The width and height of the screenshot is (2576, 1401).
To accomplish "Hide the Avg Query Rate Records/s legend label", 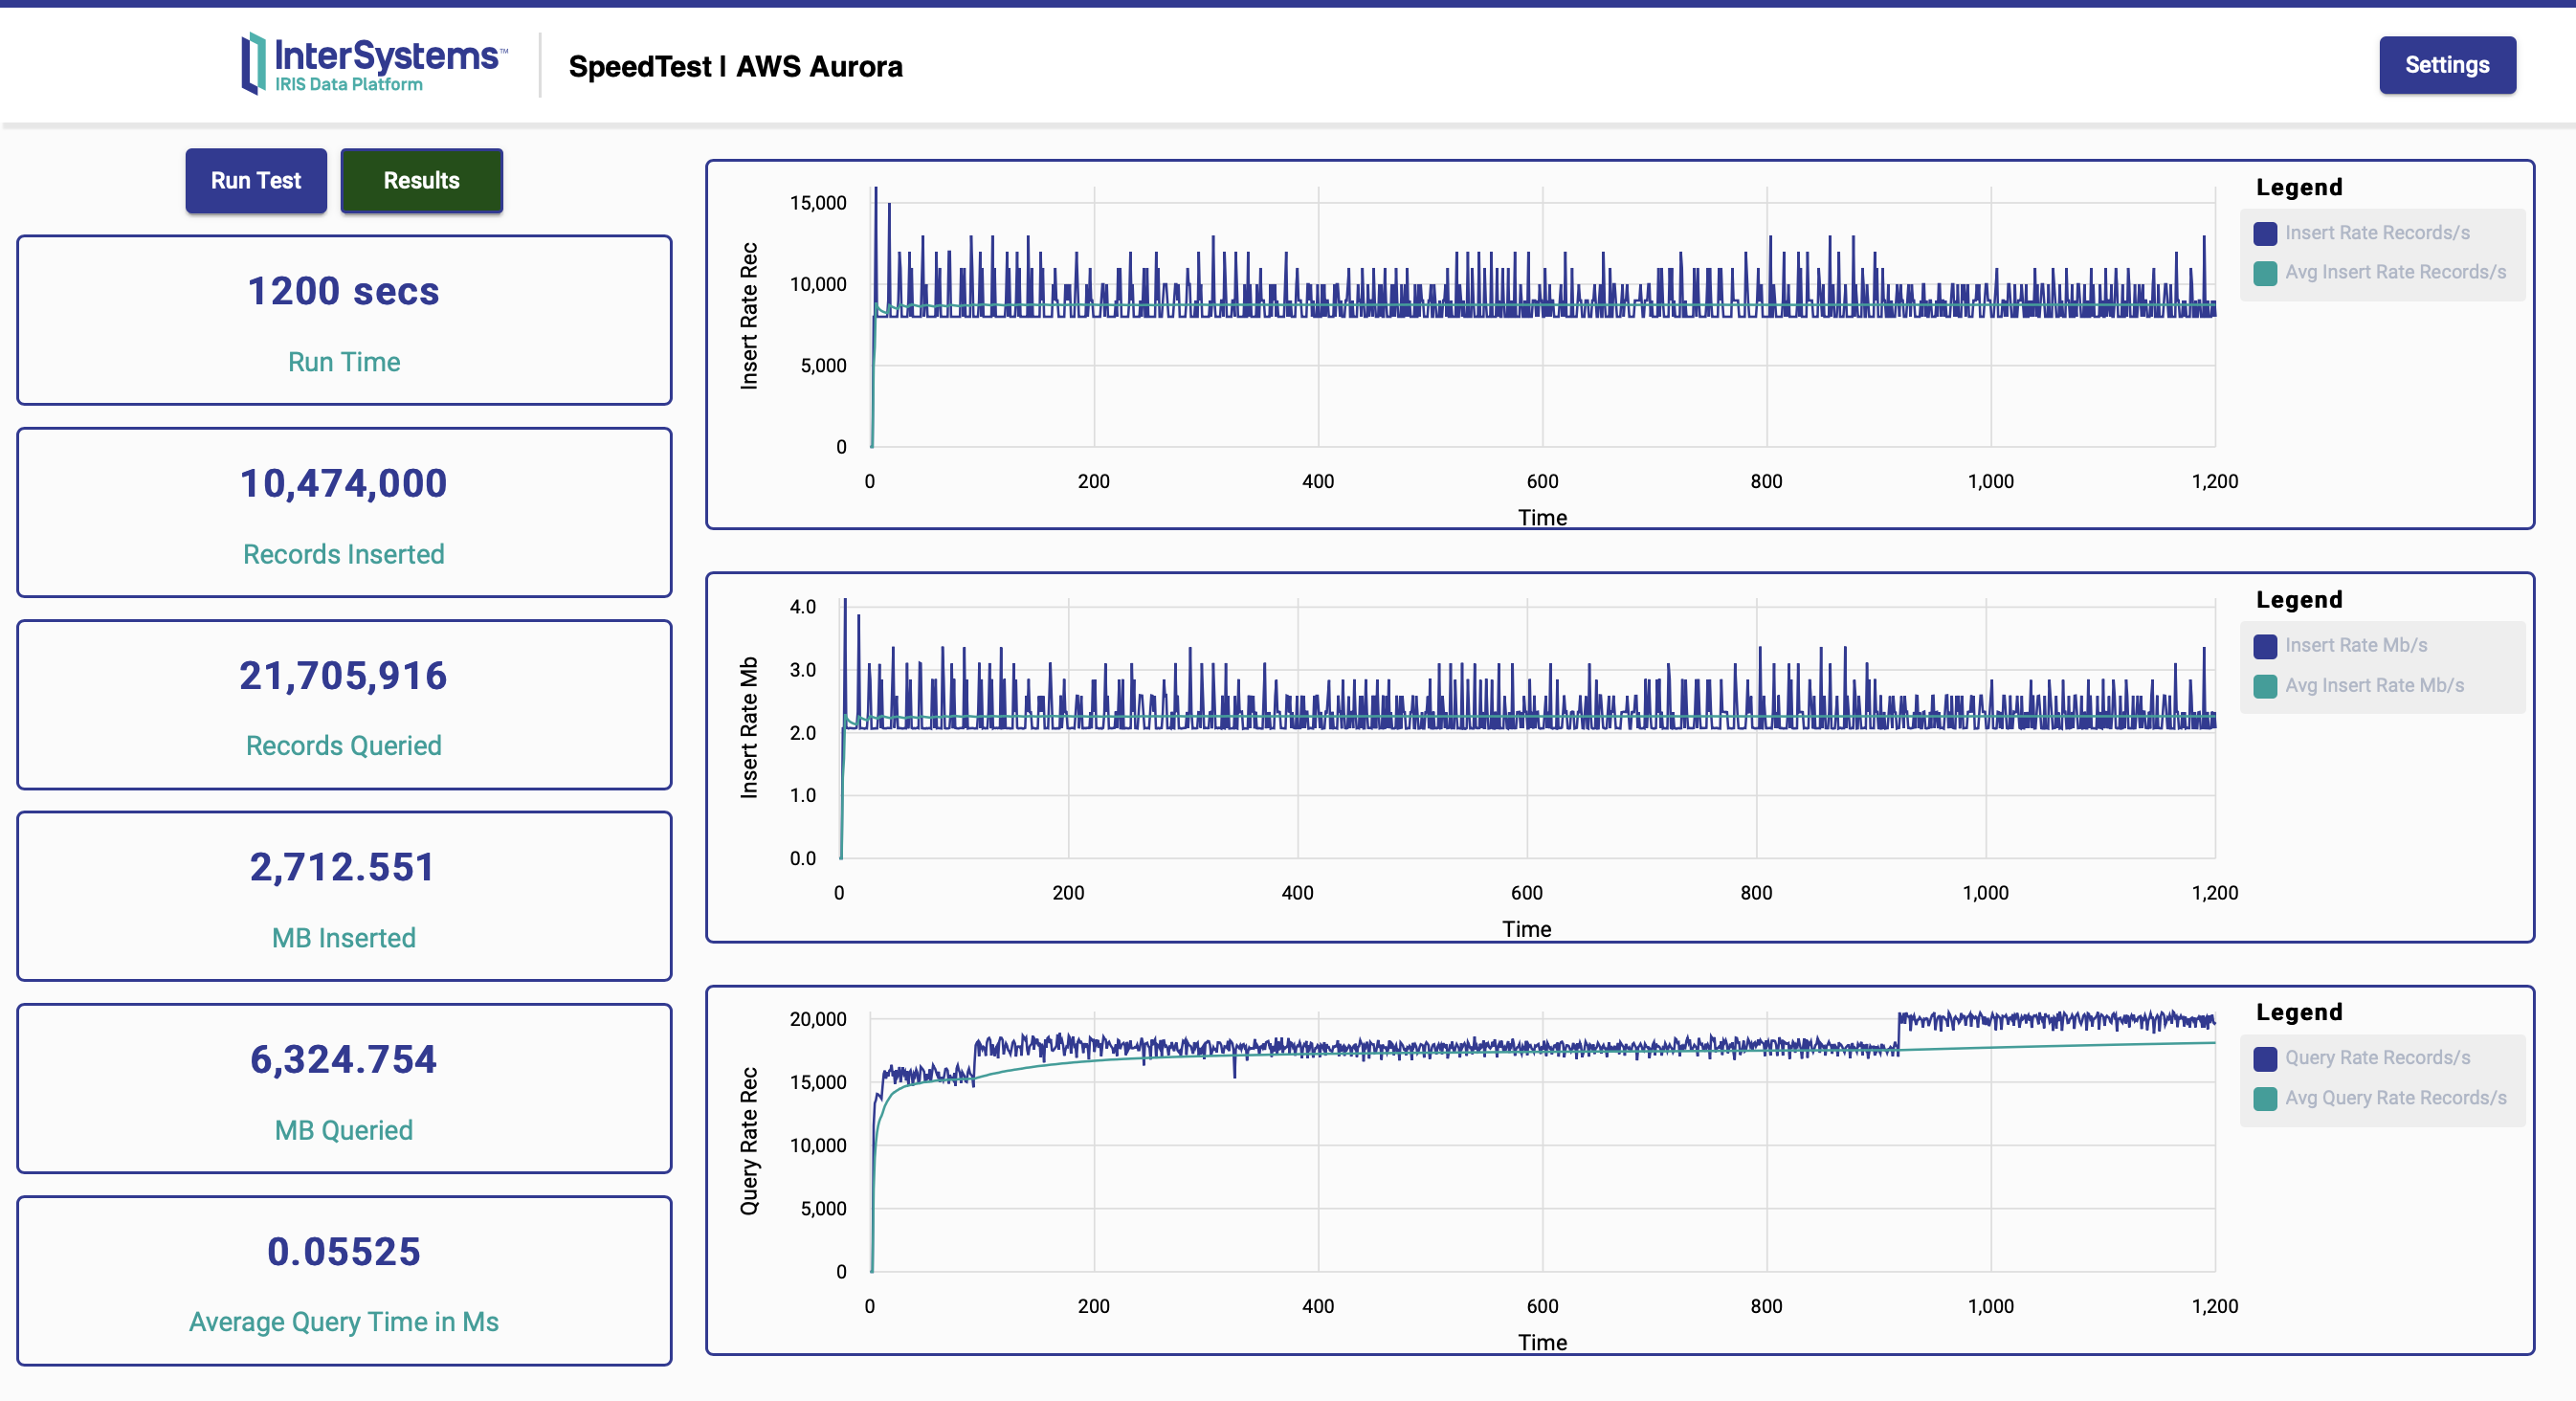I will pyautogui.click(x=2395, y=1098).
